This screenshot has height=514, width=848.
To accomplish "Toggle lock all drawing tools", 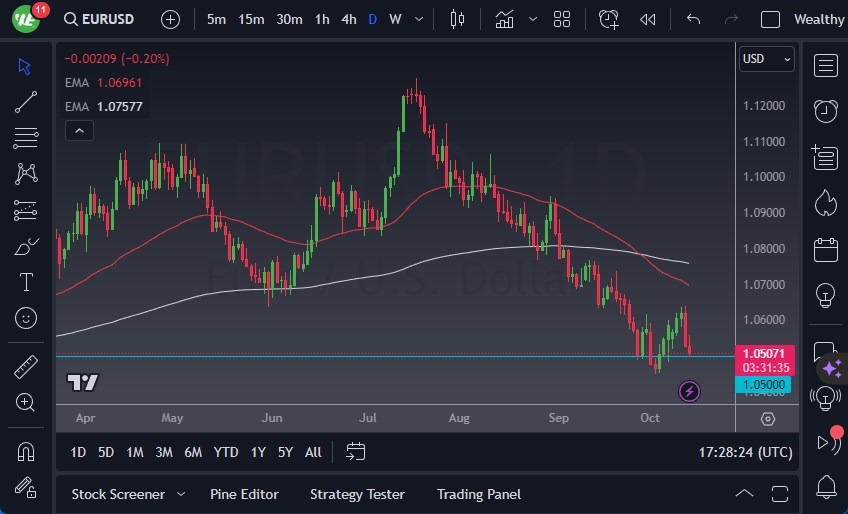I will coord(26,487).
